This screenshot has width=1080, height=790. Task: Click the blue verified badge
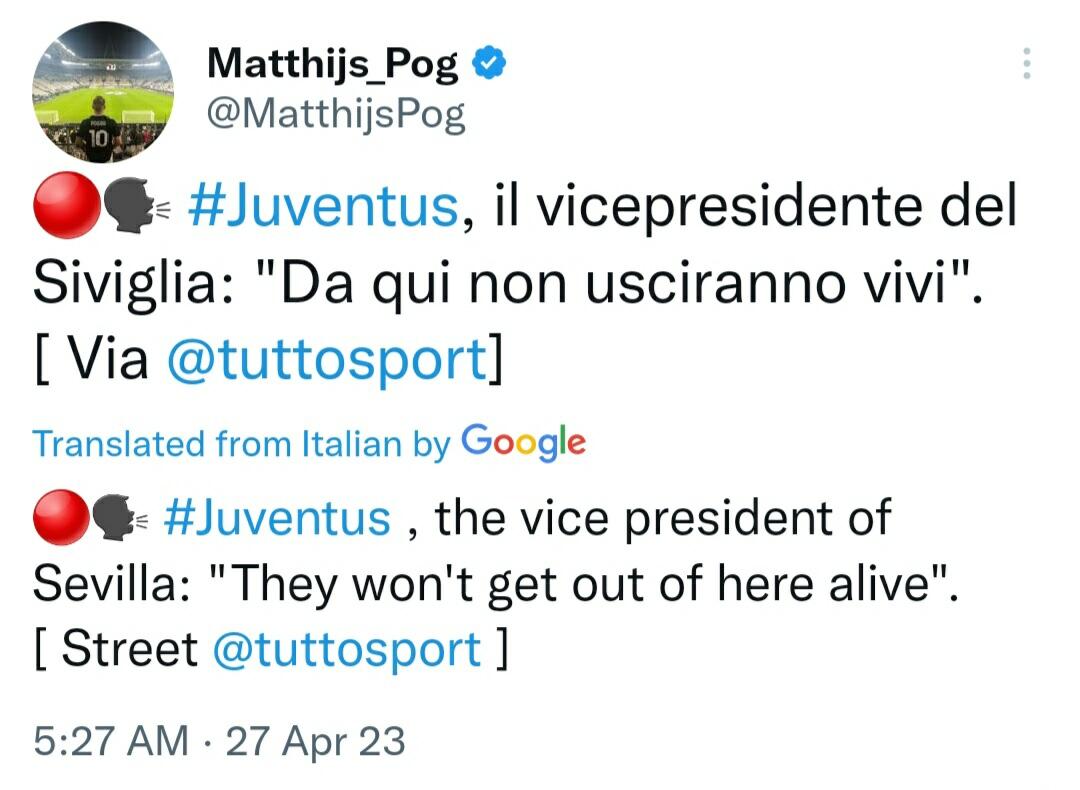tap(489, 66)
